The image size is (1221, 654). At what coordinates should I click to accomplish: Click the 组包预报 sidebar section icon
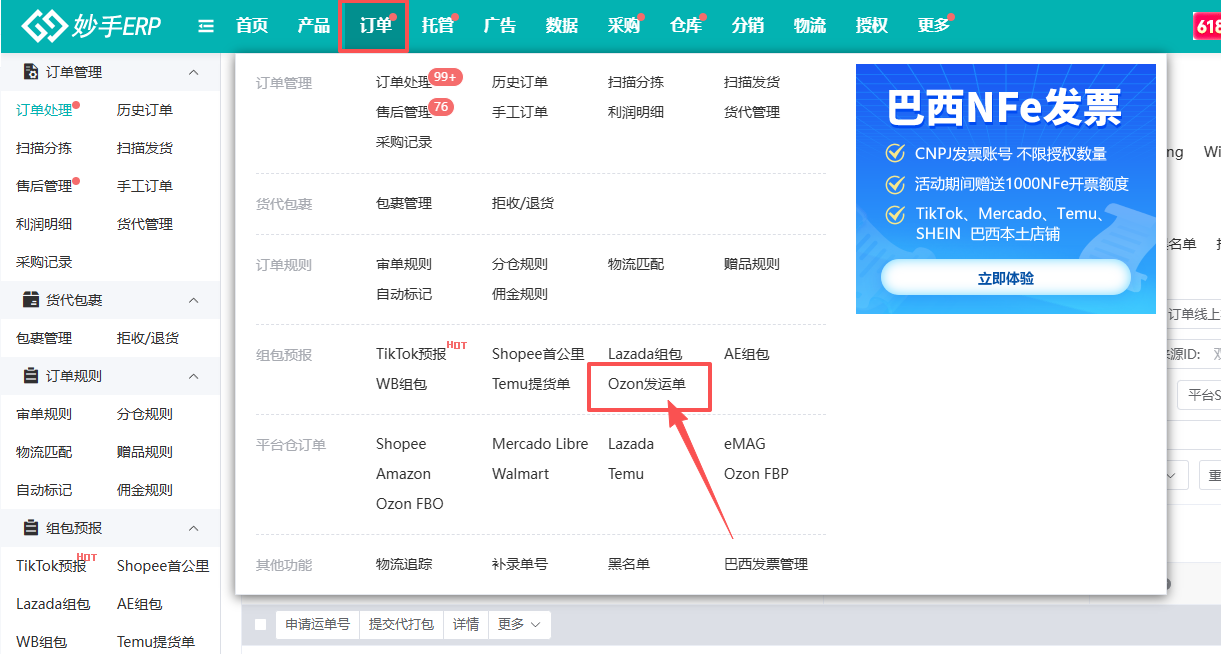click(x=30, y=528)
